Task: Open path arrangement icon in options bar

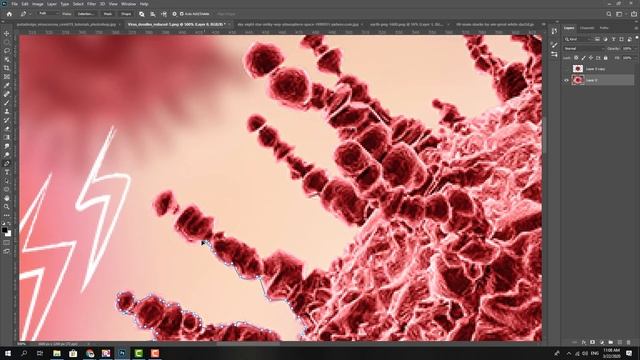Action: pyautogui.click(x=164, y=14)
